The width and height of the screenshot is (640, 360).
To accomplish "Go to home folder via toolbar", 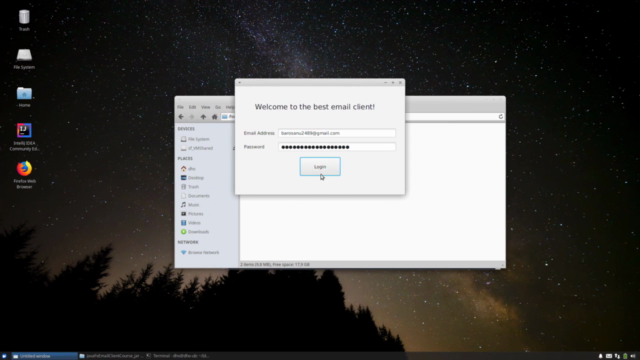I will 214,117.
